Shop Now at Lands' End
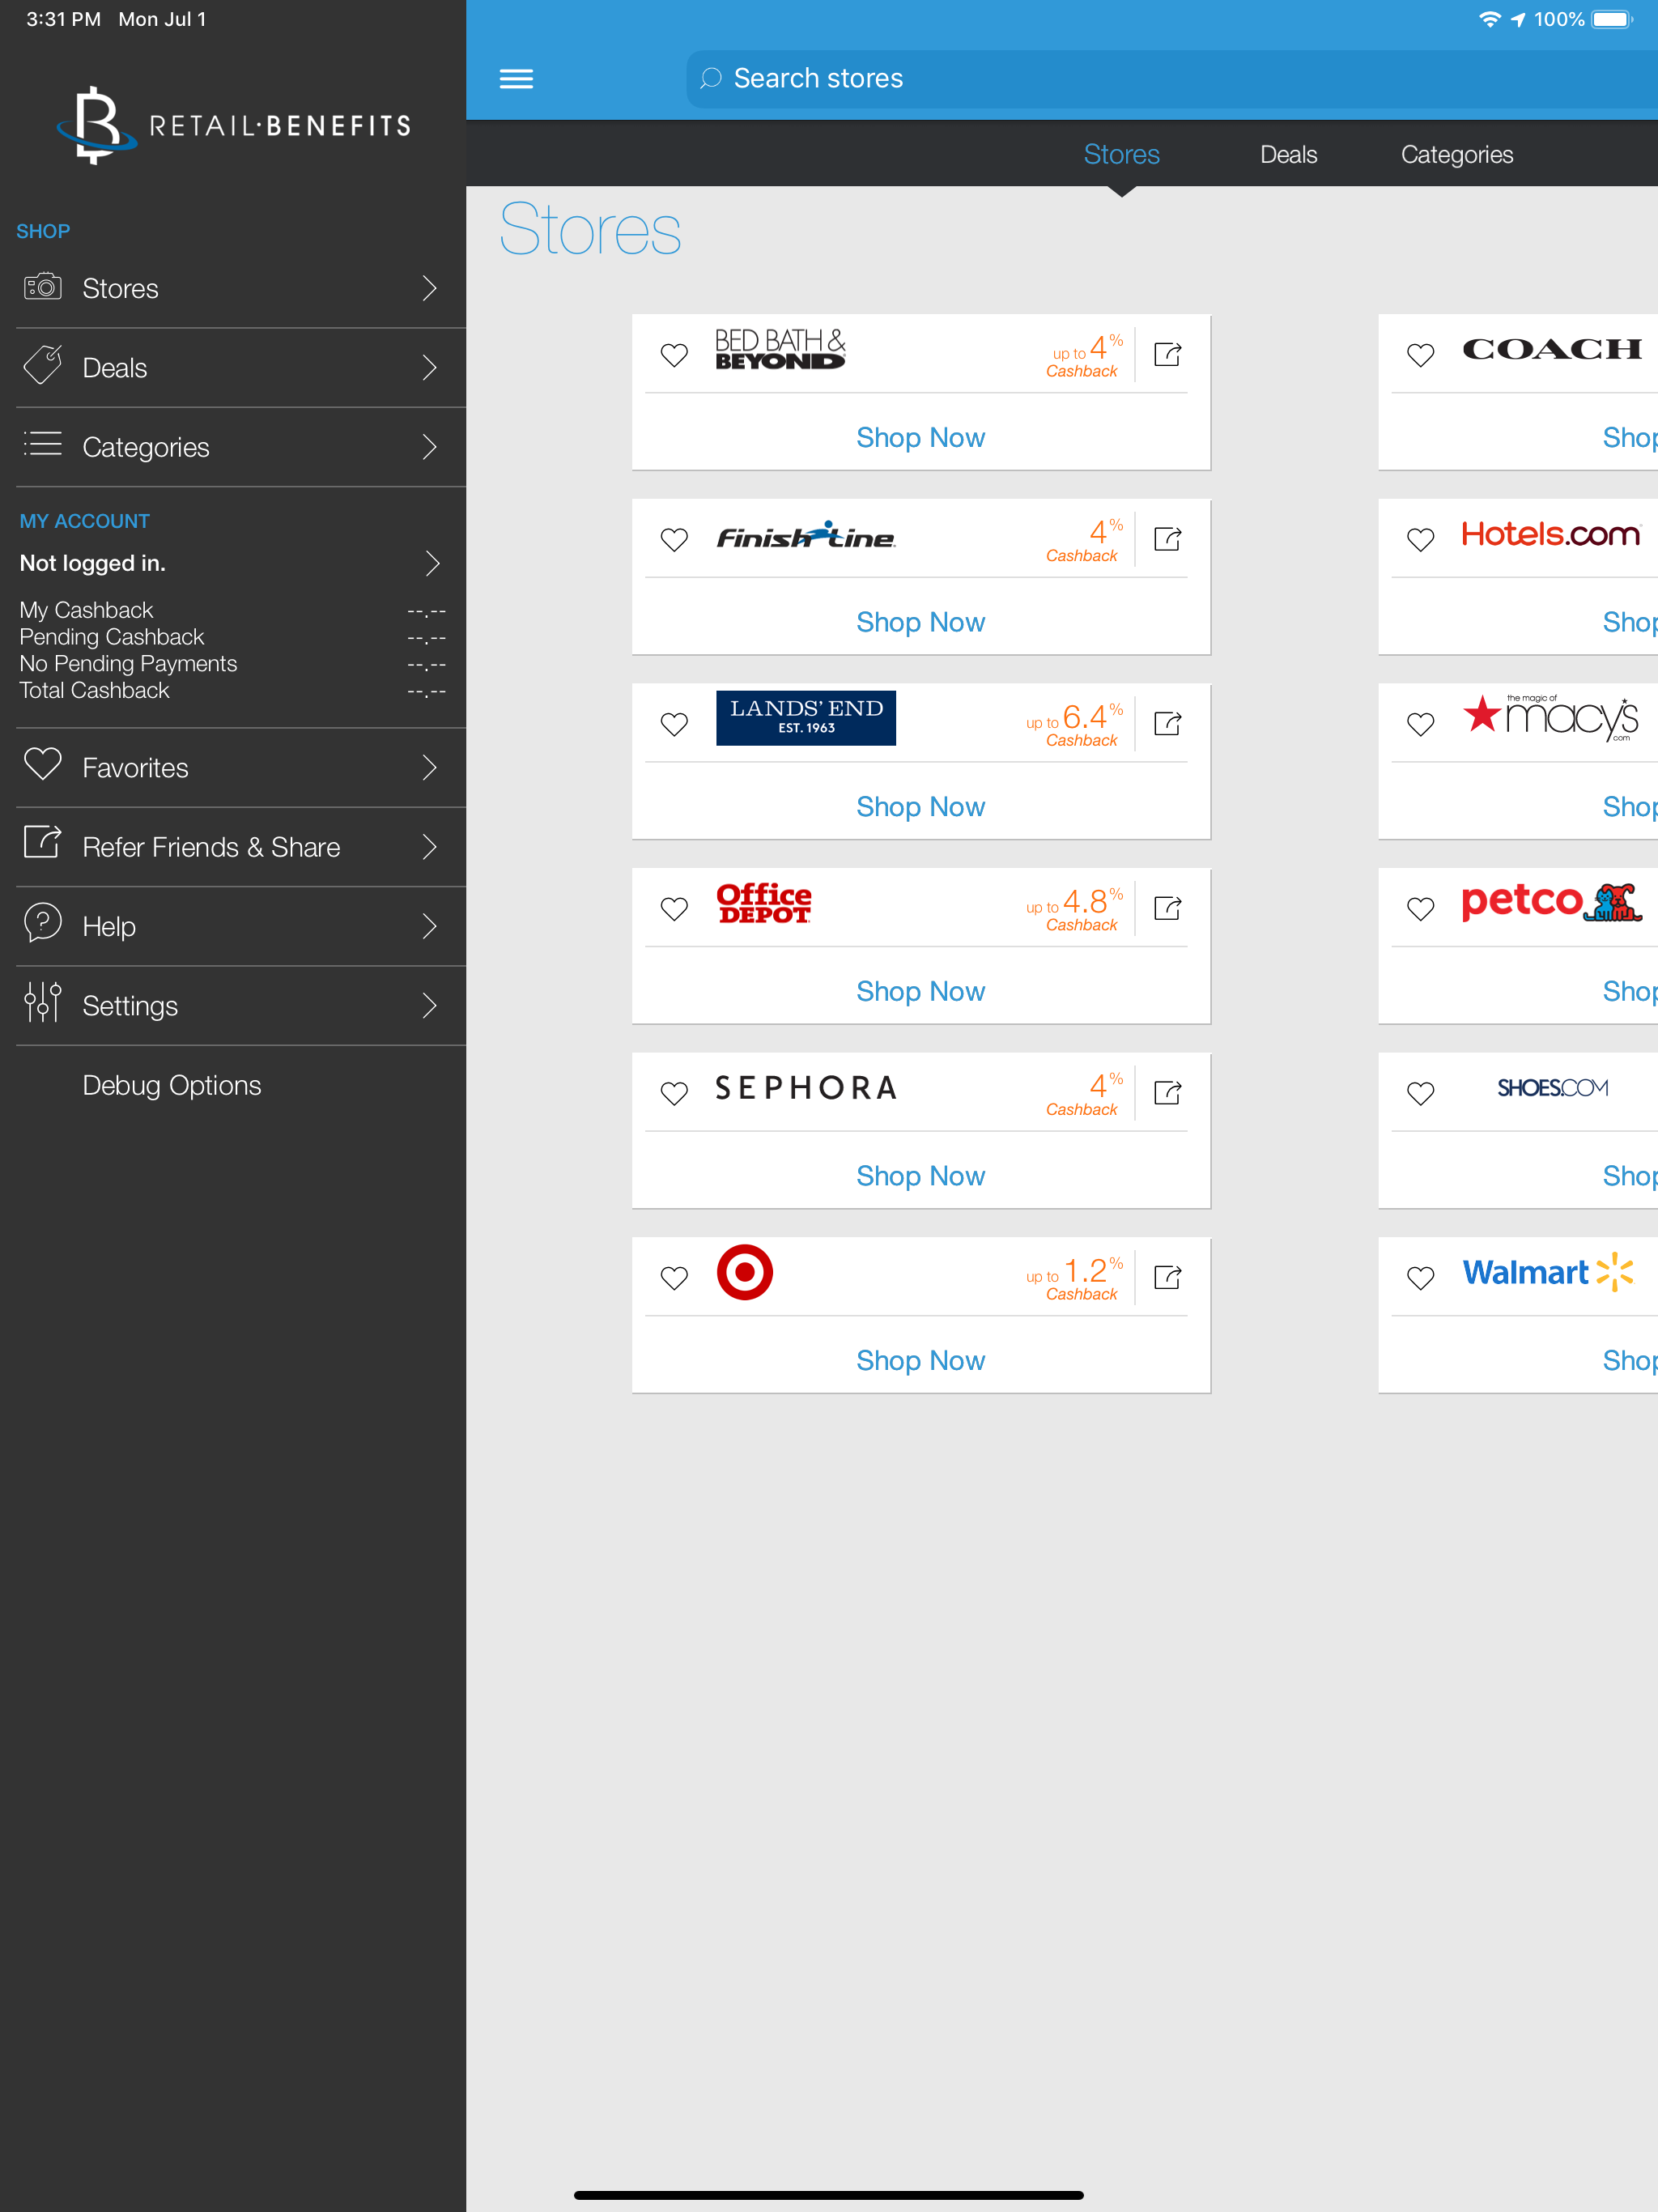 (920, 806)
